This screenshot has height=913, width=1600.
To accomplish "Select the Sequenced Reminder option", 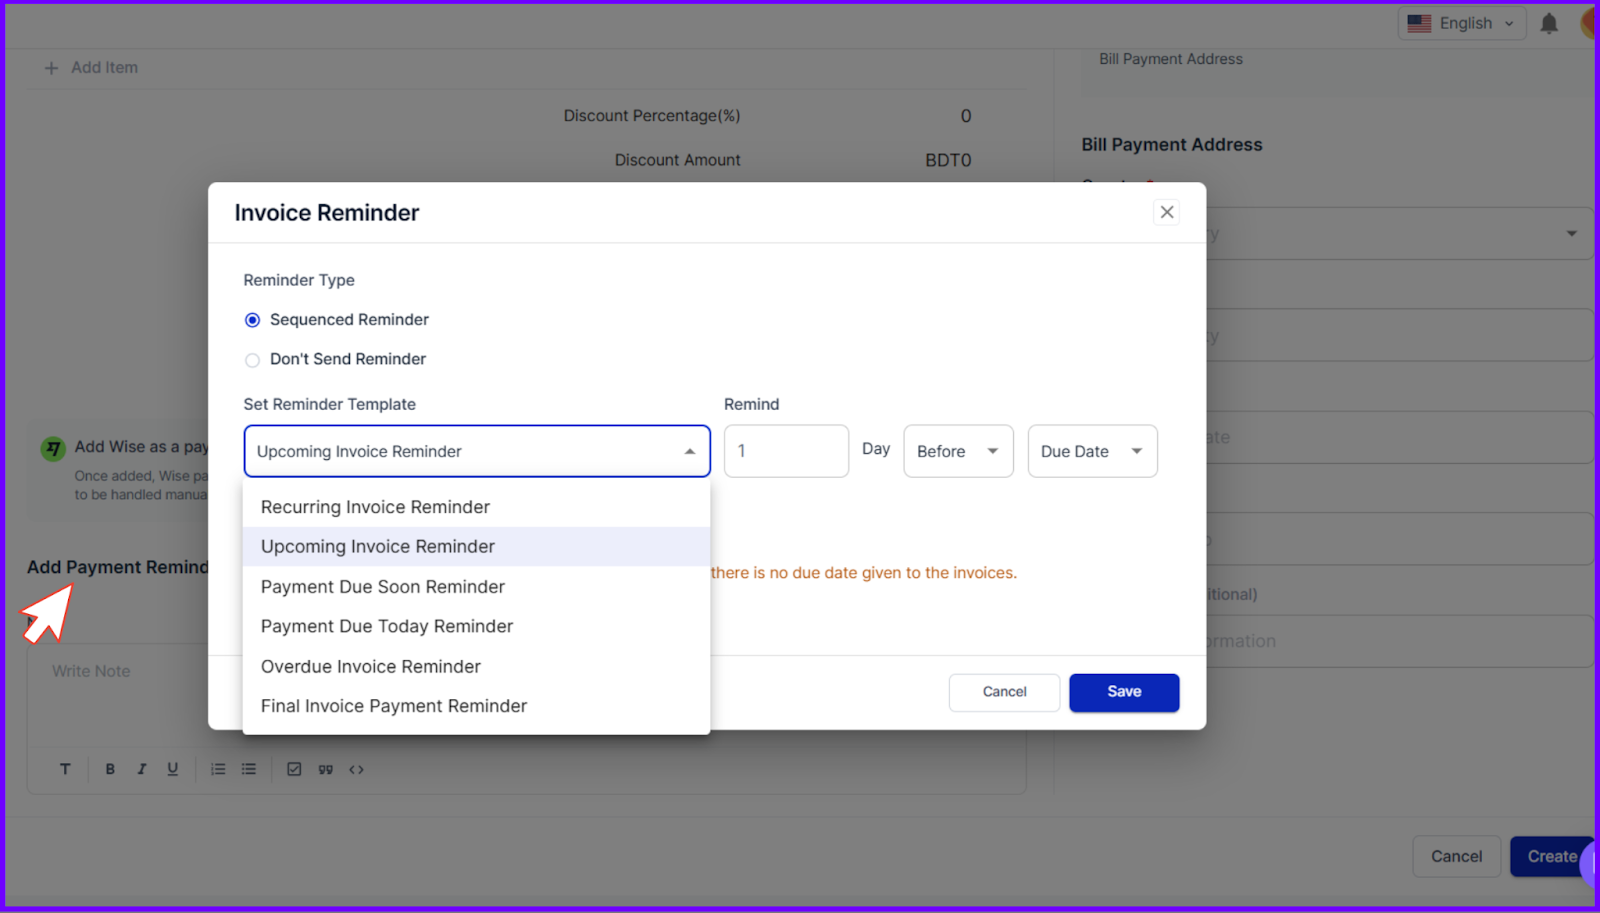I will [x=252, y=320].
